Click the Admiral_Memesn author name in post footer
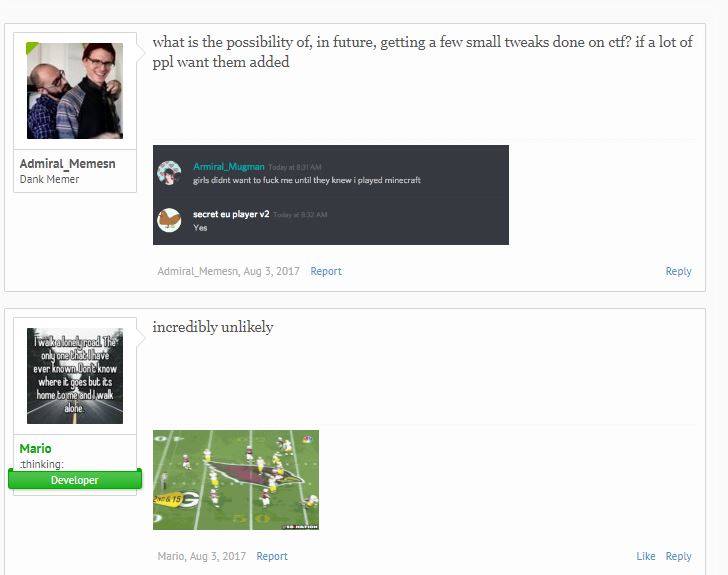This screenshot has width=728, height=575. tap(198, 271)
